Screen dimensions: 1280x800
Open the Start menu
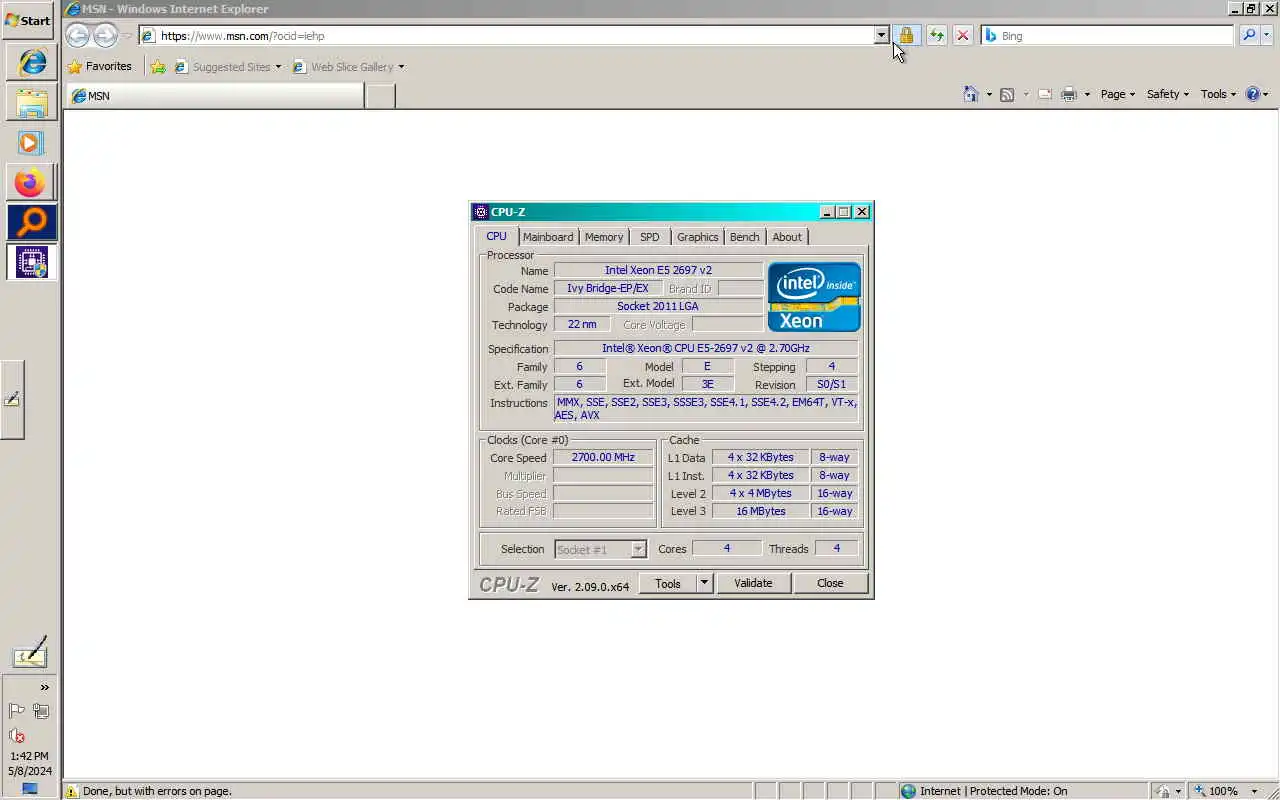(28, 20)
